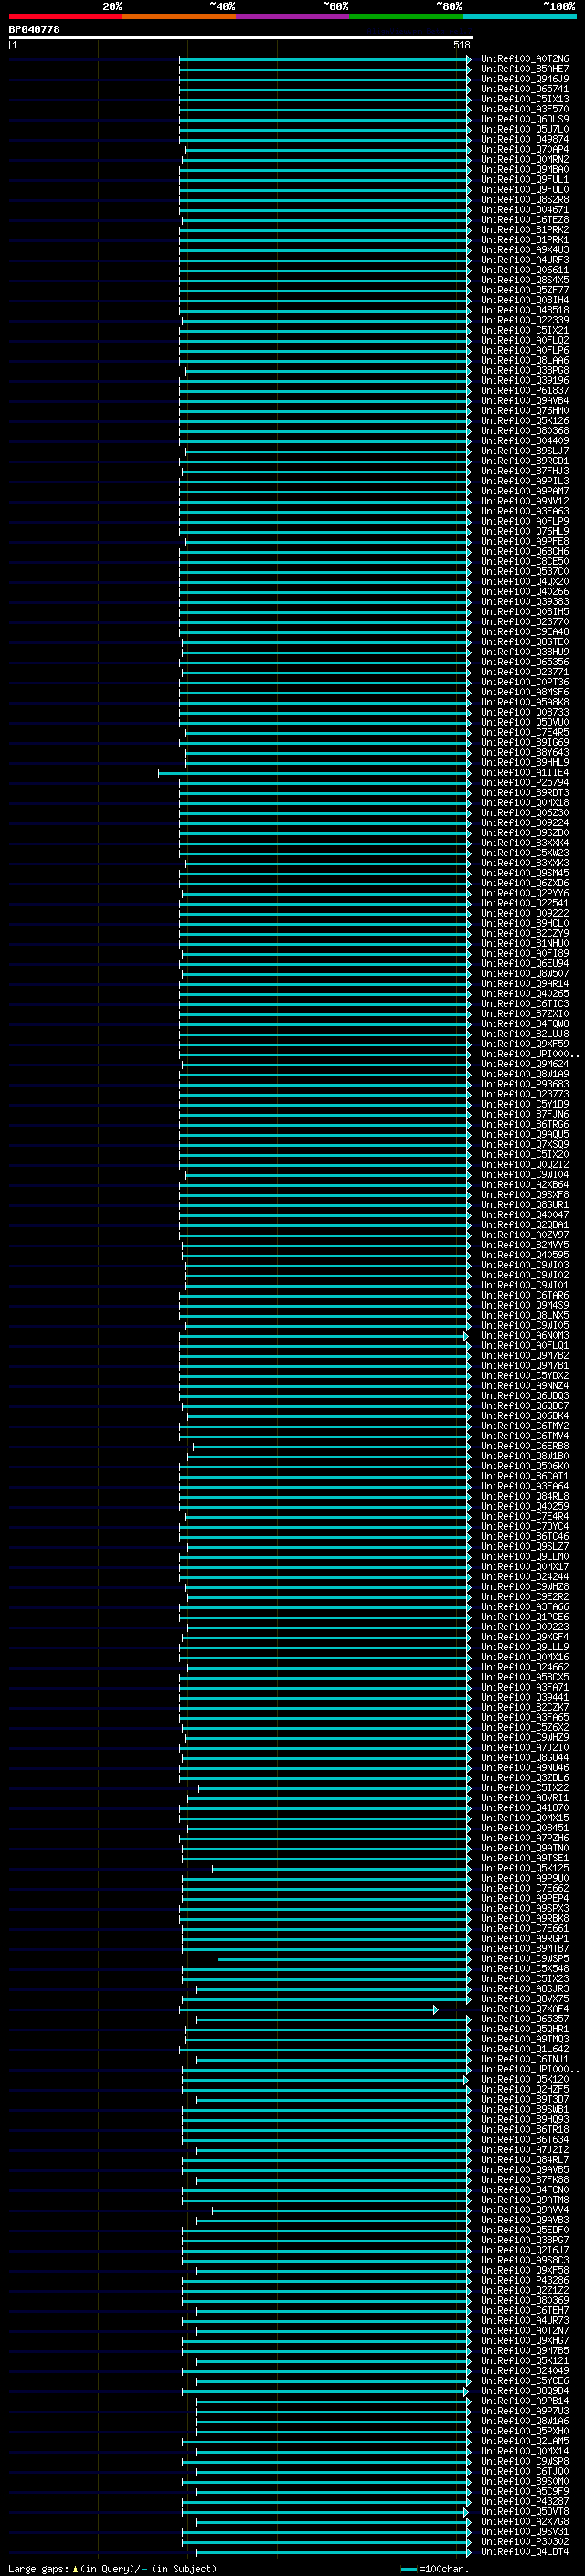Click hit label UniRef100_B1PRK2
Viewport: 585px width, 2576px height.
525,230
